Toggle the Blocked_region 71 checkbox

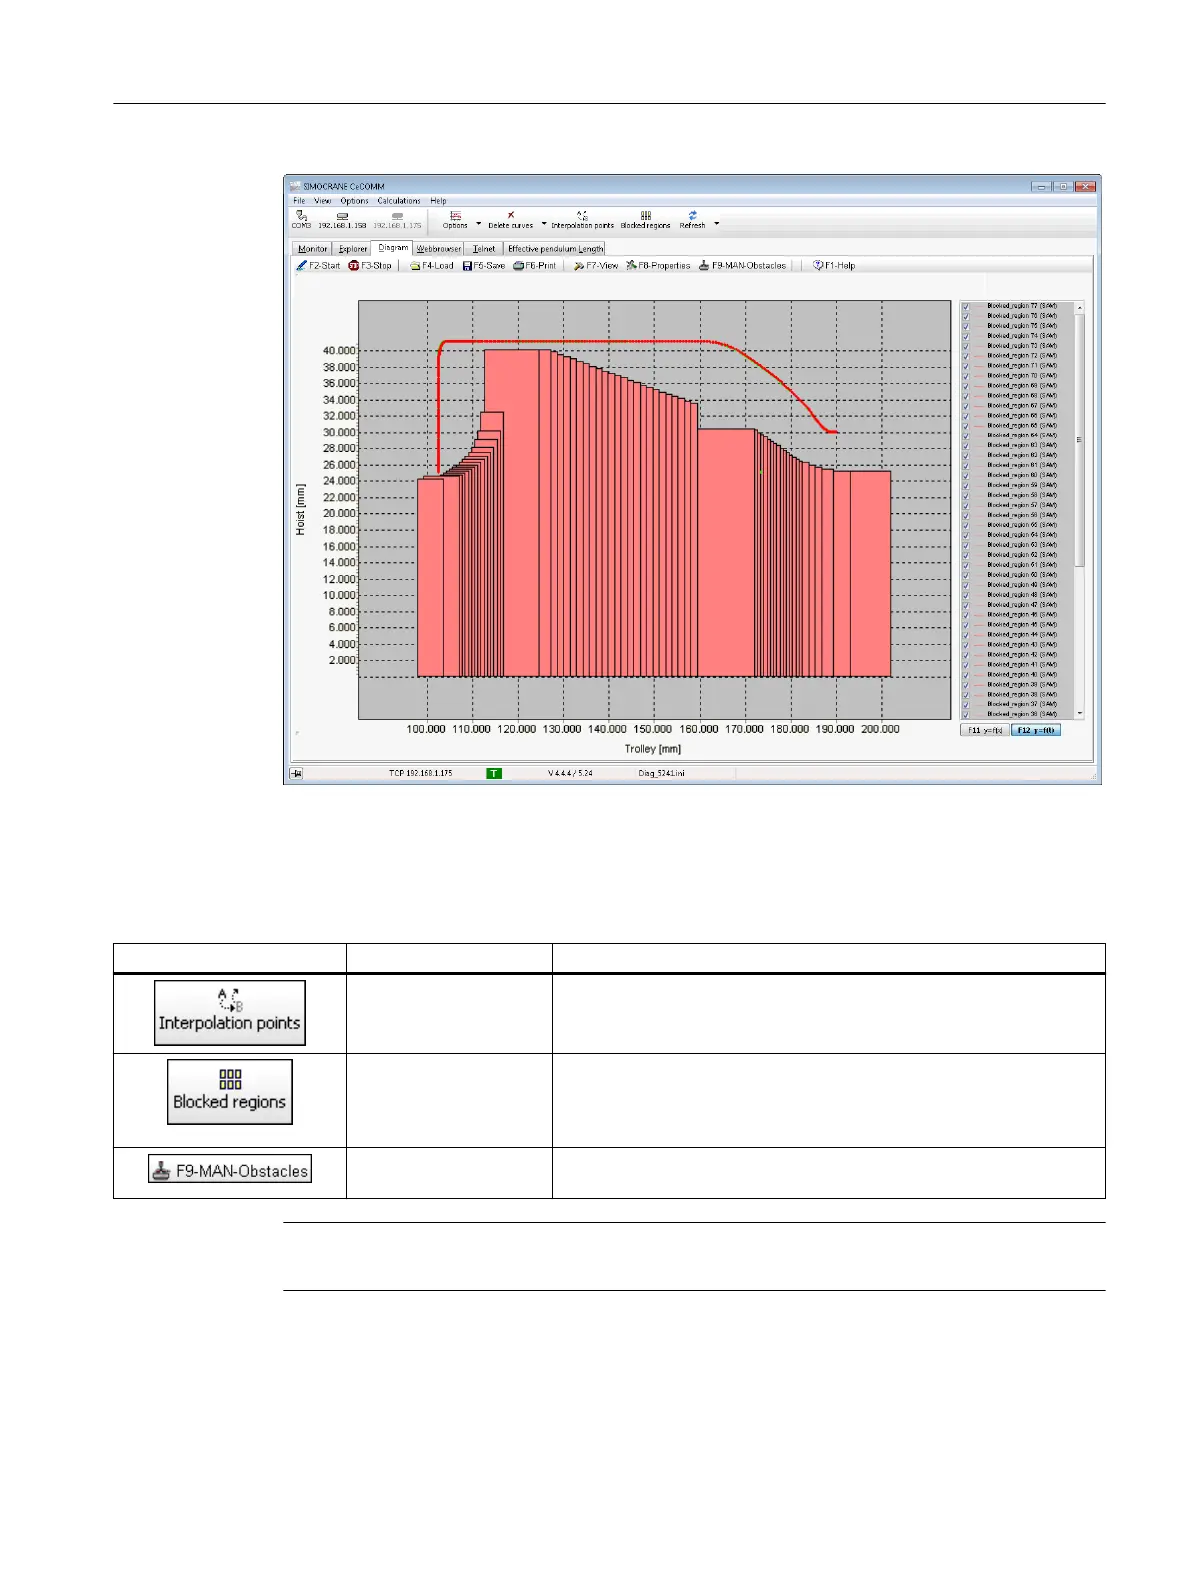click(x=966, y=366)
